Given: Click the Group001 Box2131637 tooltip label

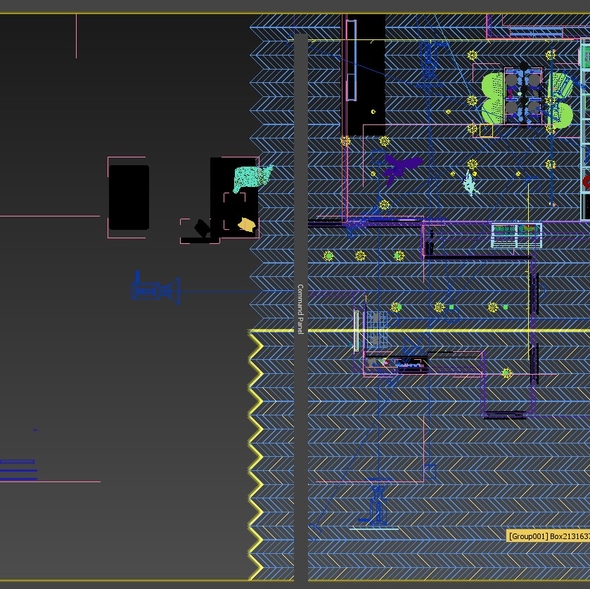Looking at the screenshot, I should pyautogui.click(x=548, y=536).
